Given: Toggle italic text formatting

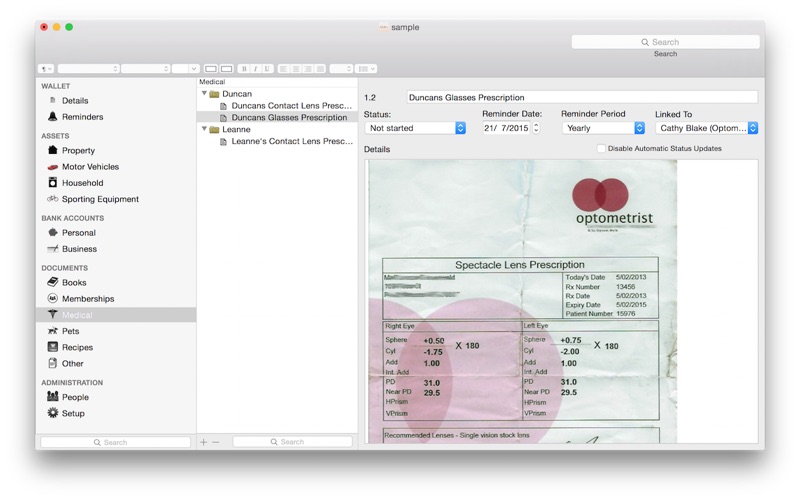Looking at the screenshot, I should 255,68.
